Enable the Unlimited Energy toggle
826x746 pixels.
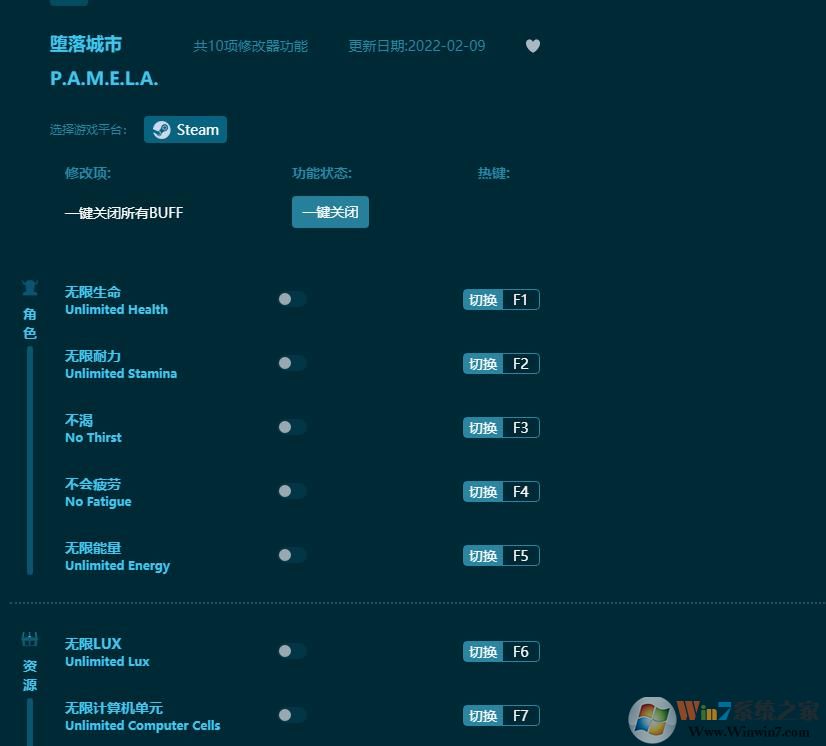coord(291,555)
